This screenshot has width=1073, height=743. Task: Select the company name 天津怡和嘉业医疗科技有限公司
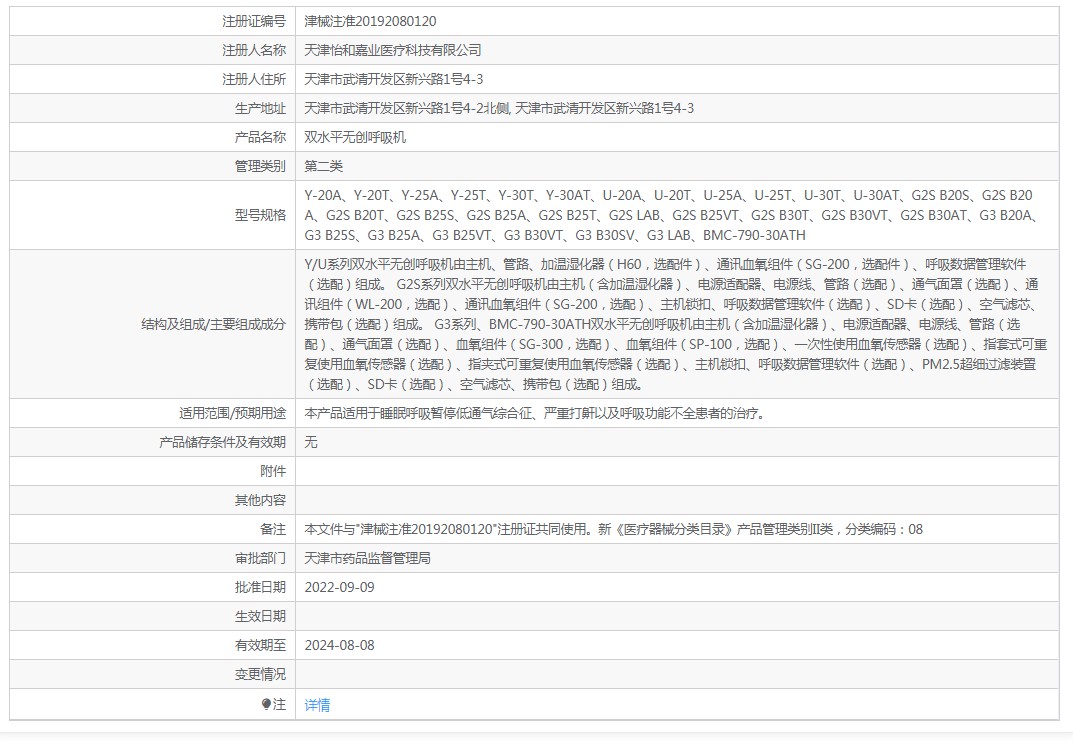point(393,50)
